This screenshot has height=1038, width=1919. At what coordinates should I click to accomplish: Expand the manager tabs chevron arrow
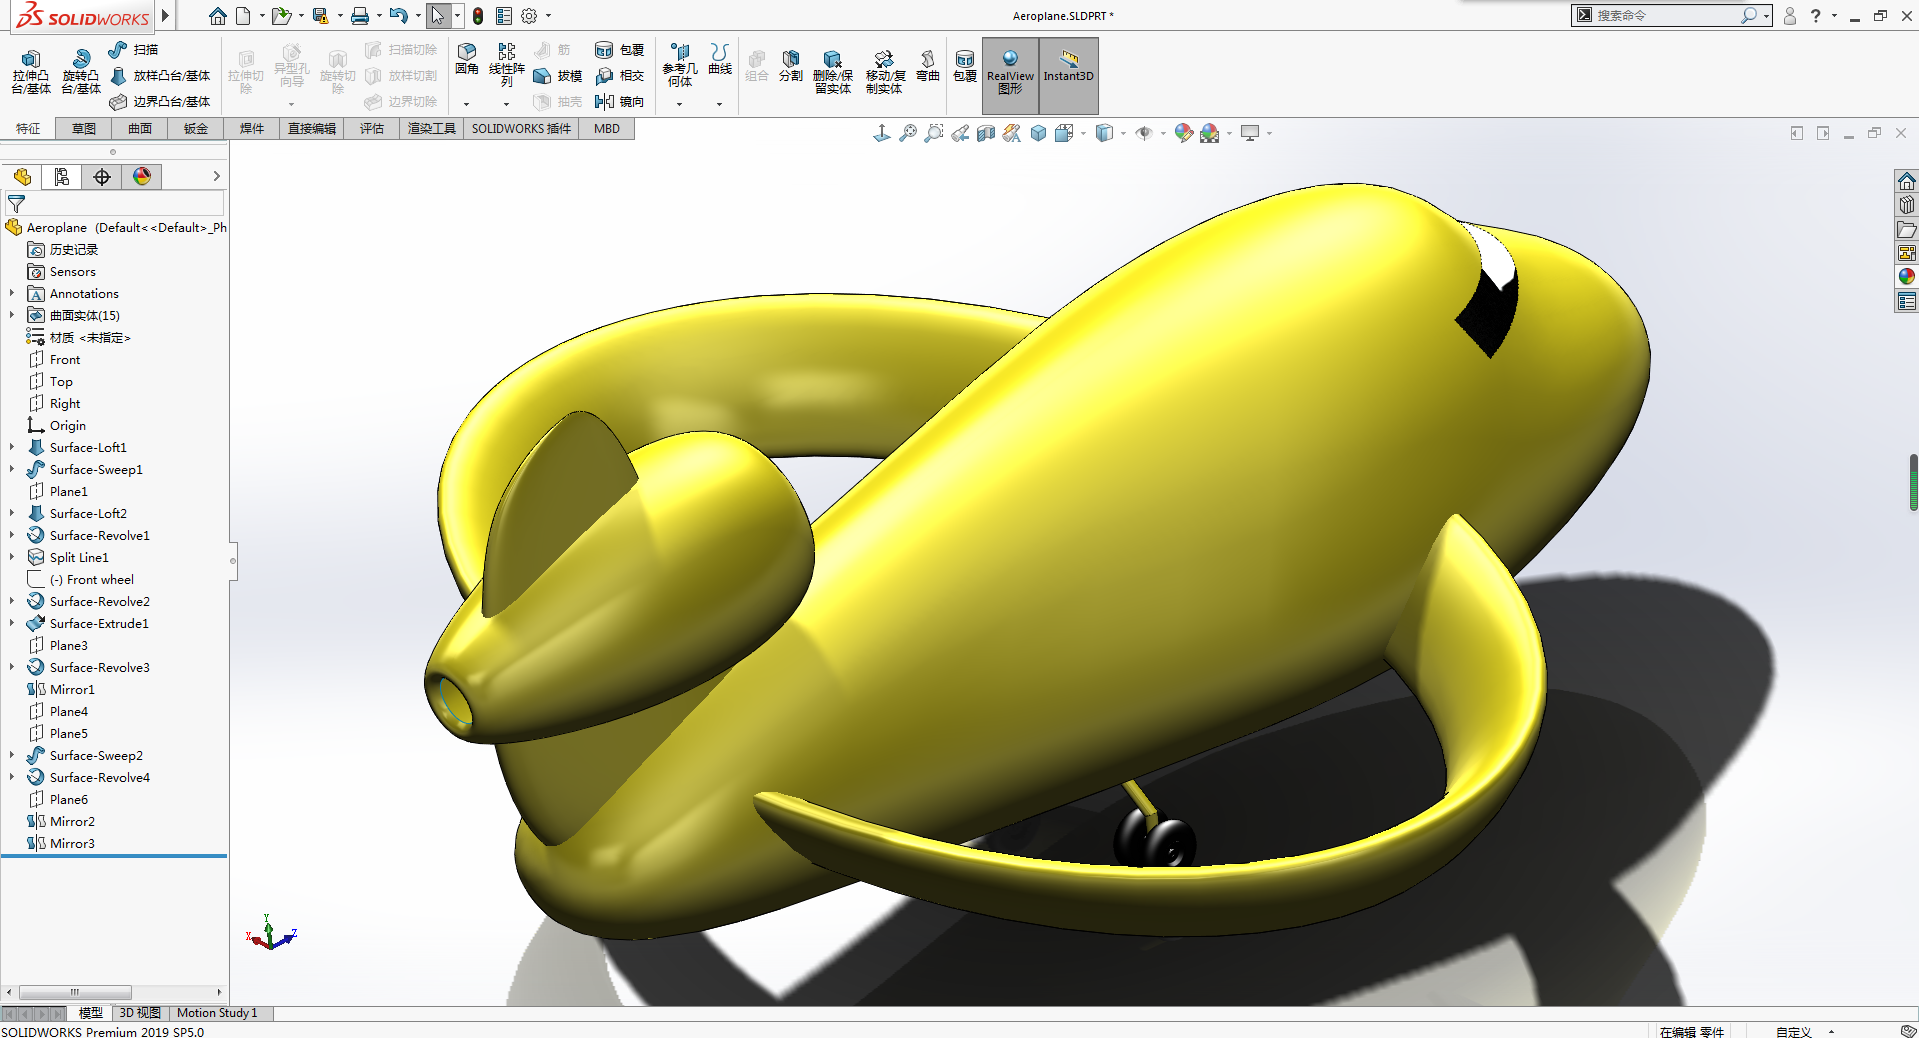pos(216,176)
